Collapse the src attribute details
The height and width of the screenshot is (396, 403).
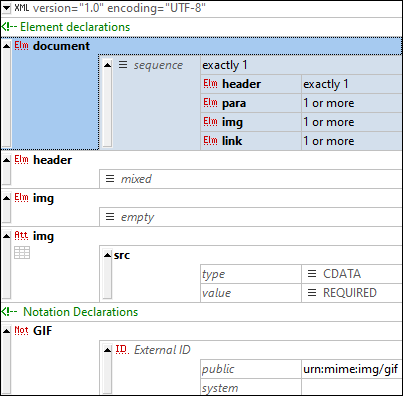[107, 255]
